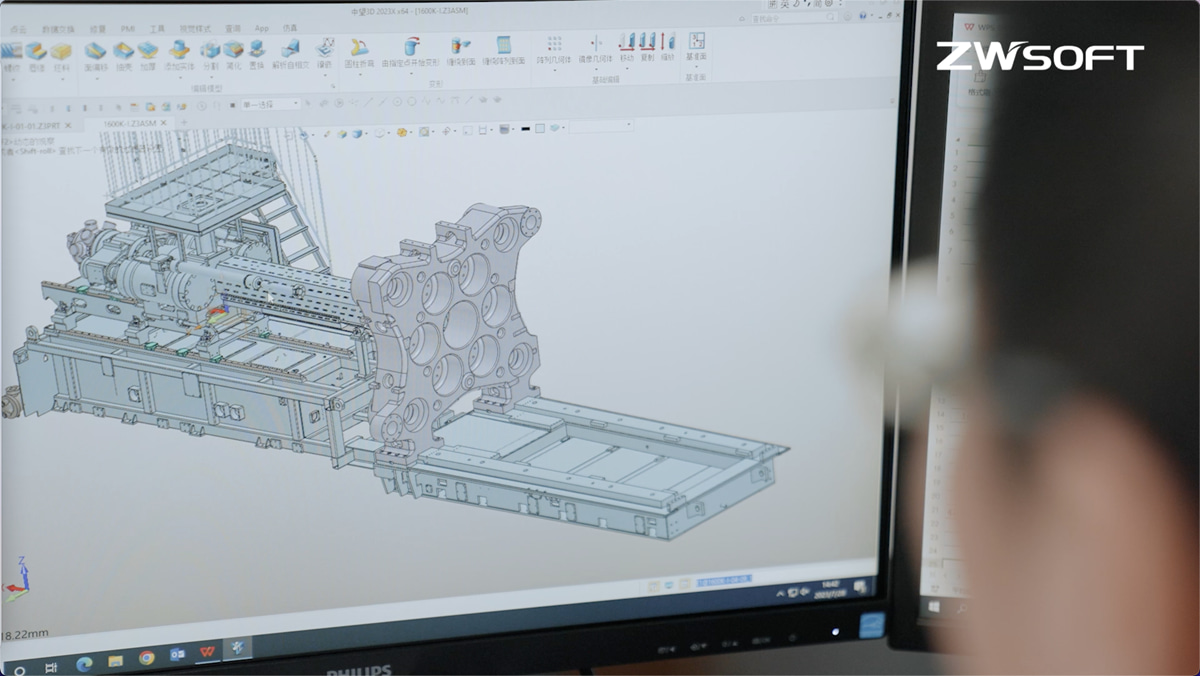Select the 添加实体 (add solid) tool
This screenshot has width=1200, height=676.
click(179, 55)
